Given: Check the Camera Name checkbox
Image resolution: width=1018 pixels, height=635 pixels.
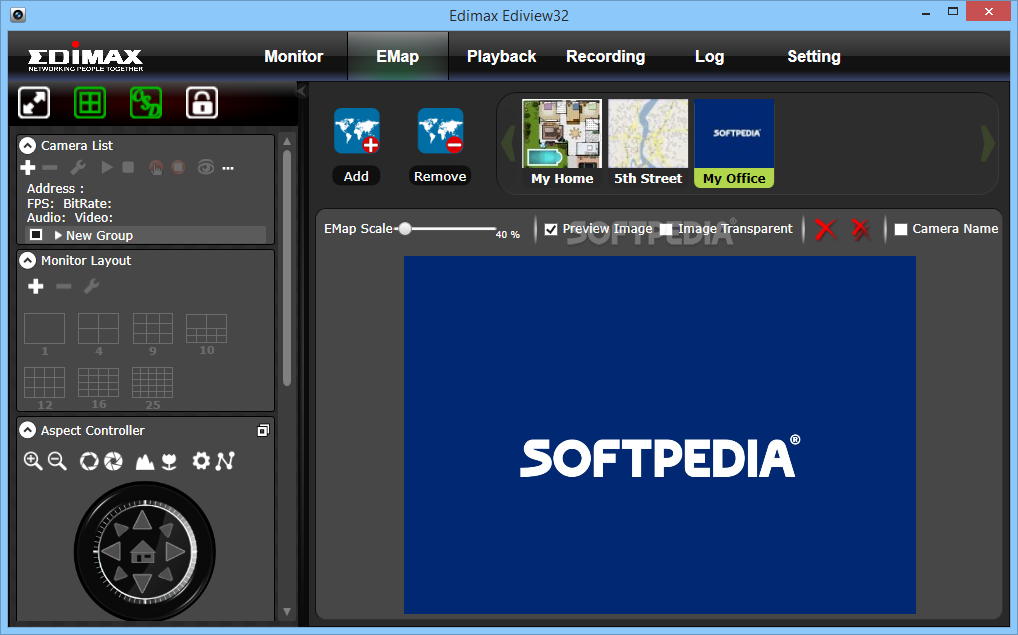Looking at the screenshot, I should click(901, 229).
